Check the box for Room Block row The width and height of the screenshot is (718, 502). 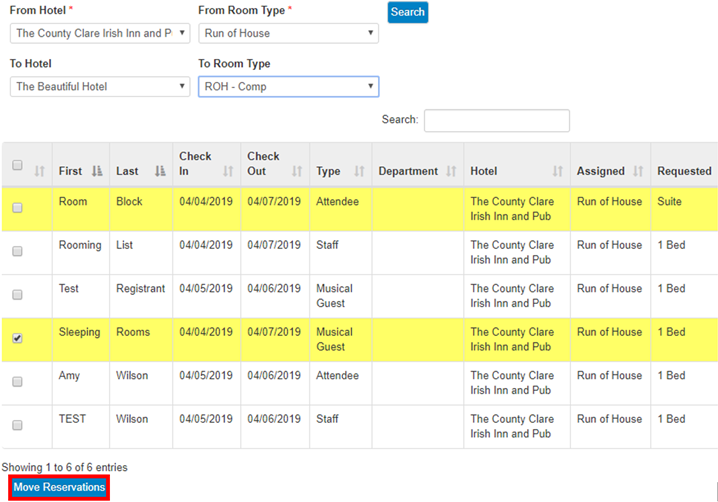pos(17,208)
